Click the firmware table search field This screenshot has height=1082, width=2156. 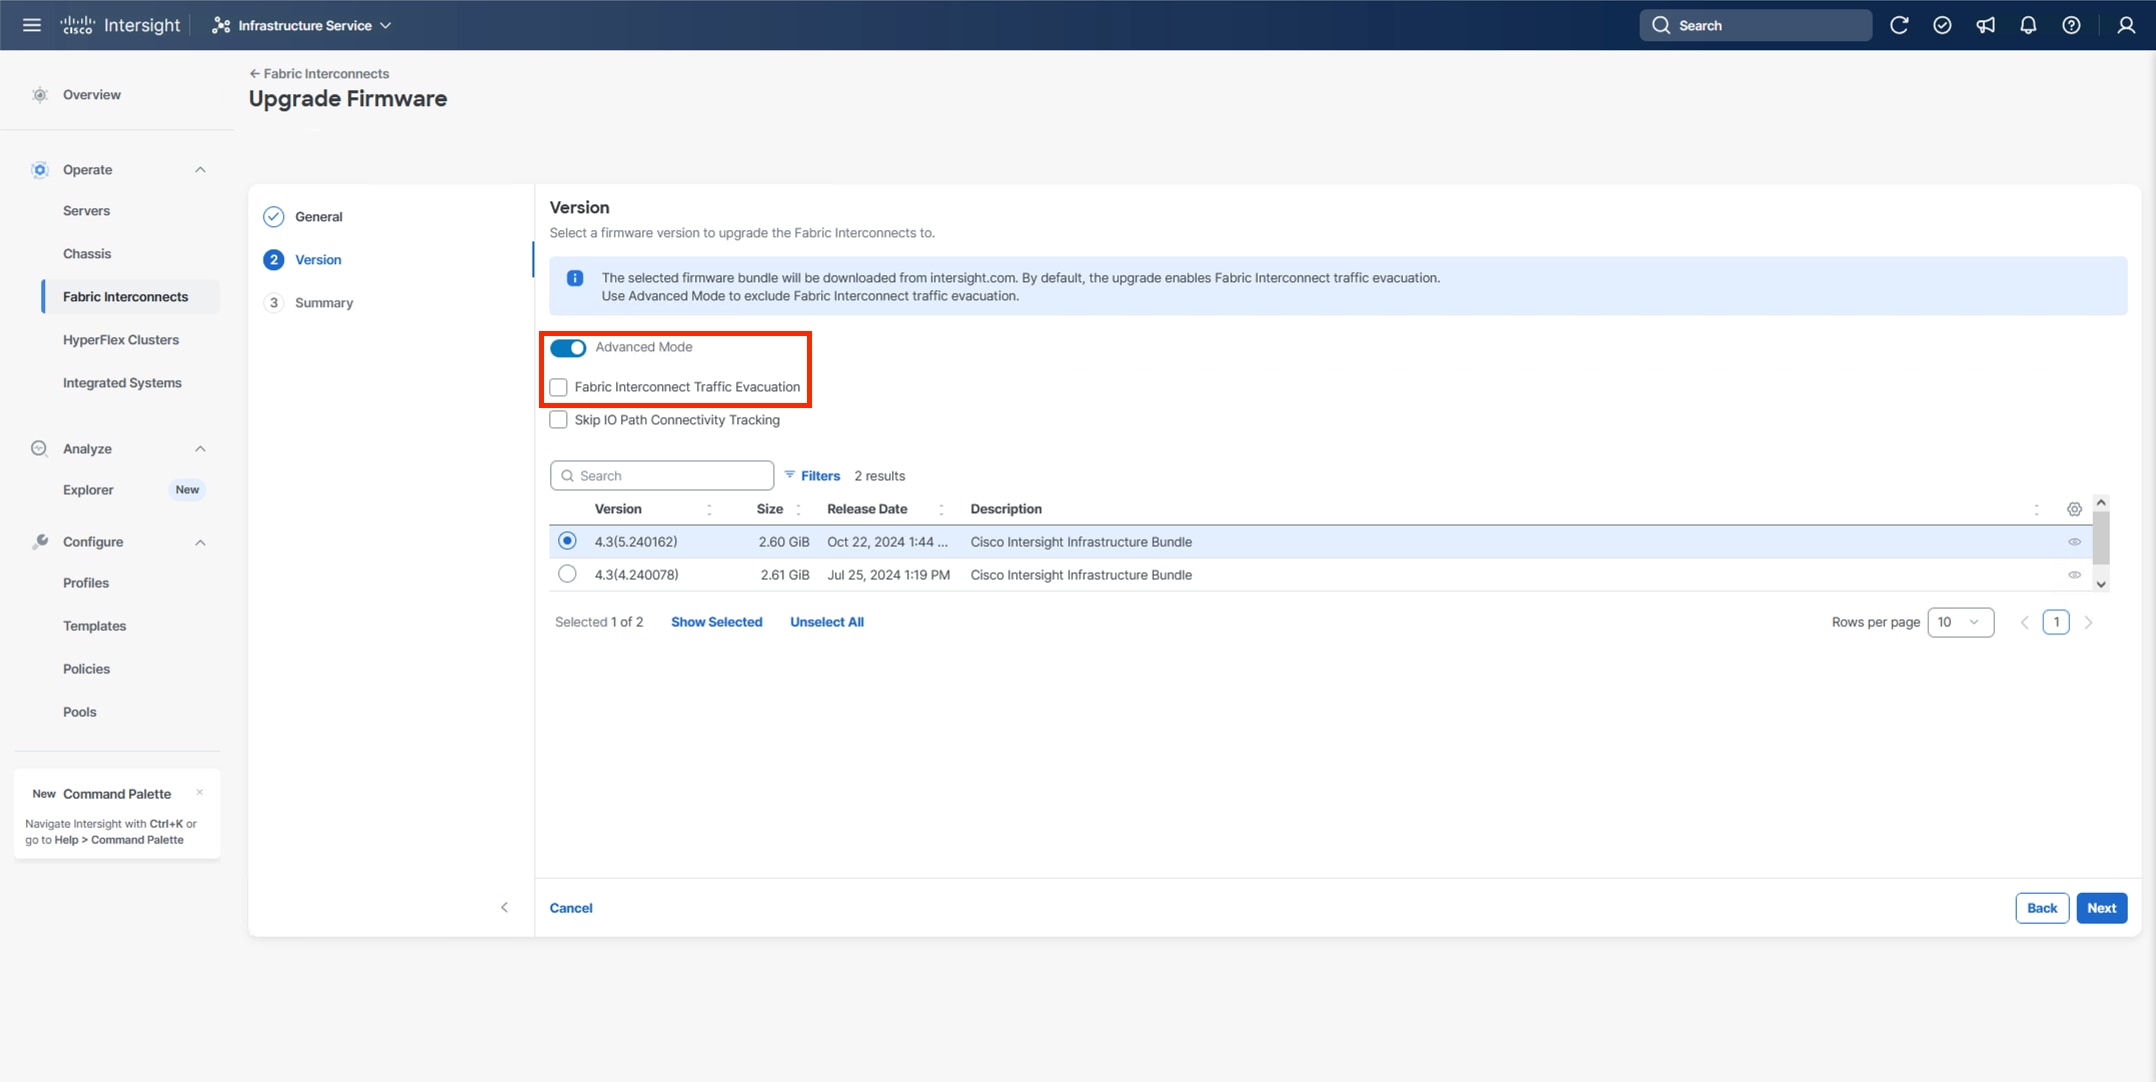coord(661,475)
